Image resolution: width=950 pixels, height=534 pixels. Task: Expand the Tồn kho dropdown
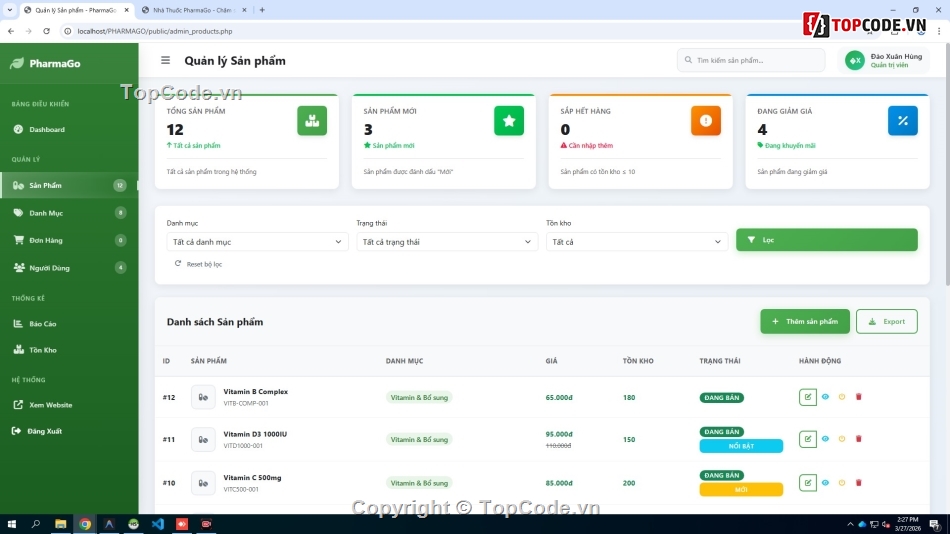coord(636,242)
